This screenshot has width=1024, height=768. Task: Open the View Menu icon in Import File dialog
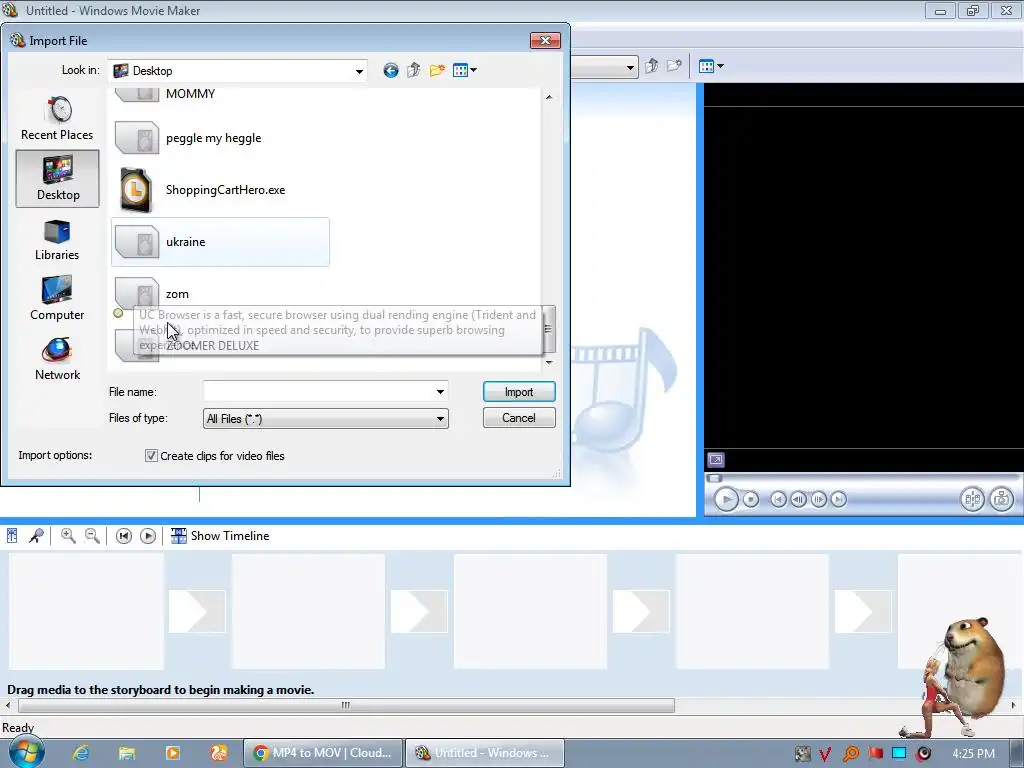click(464, 71)
